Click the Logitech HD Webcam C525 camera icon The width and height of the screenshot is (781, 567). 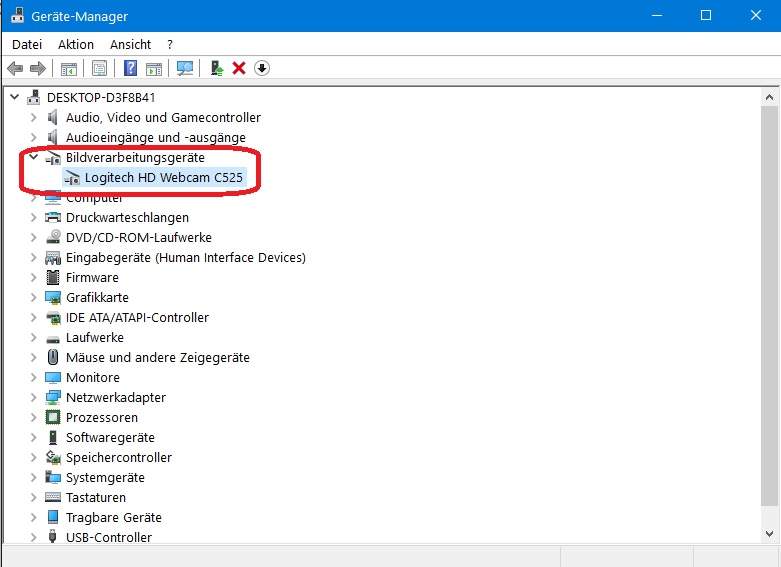[72, 177]
